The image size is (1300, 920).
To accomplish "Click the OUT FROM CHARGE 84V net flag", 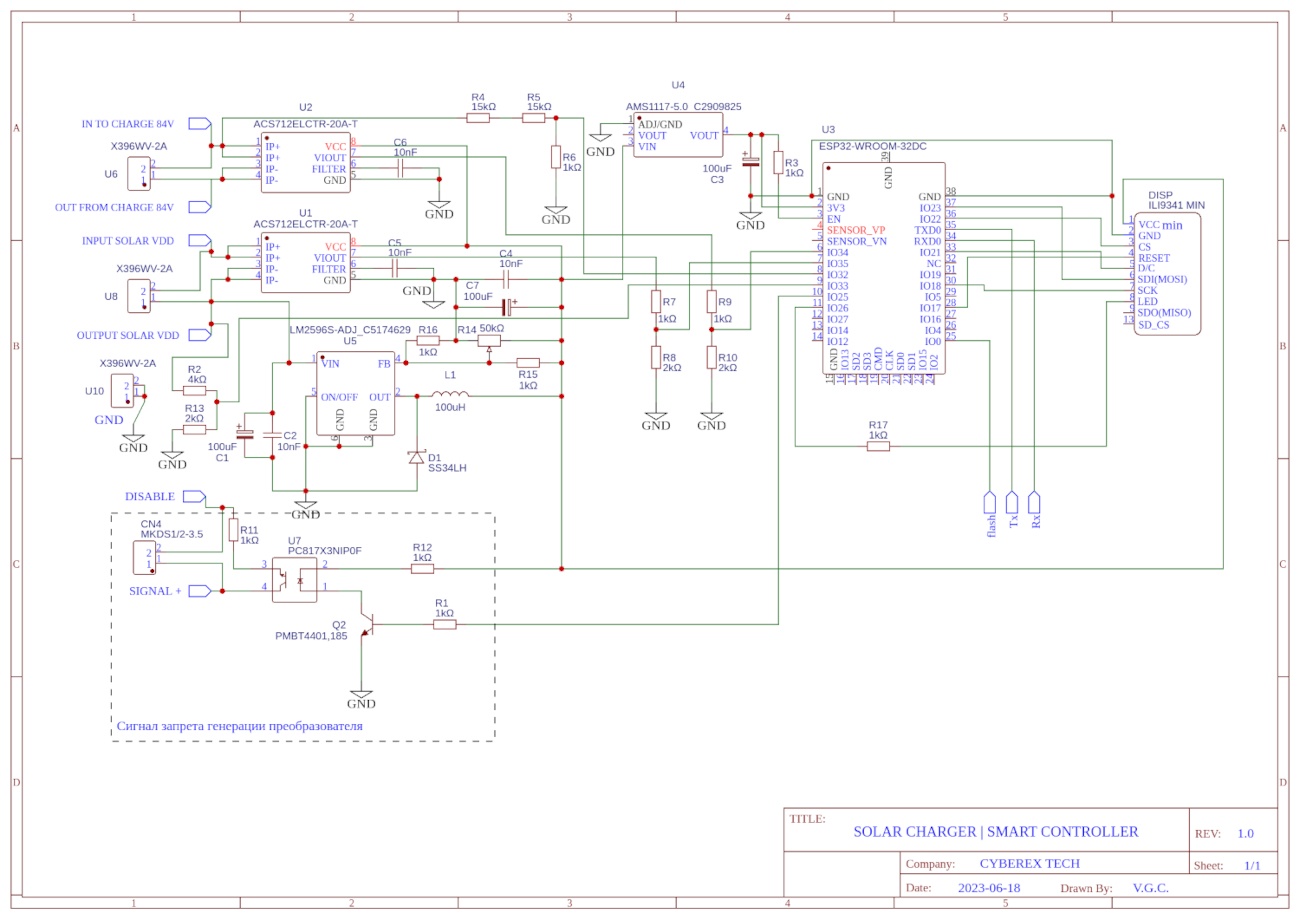I will tap(200, 207).
